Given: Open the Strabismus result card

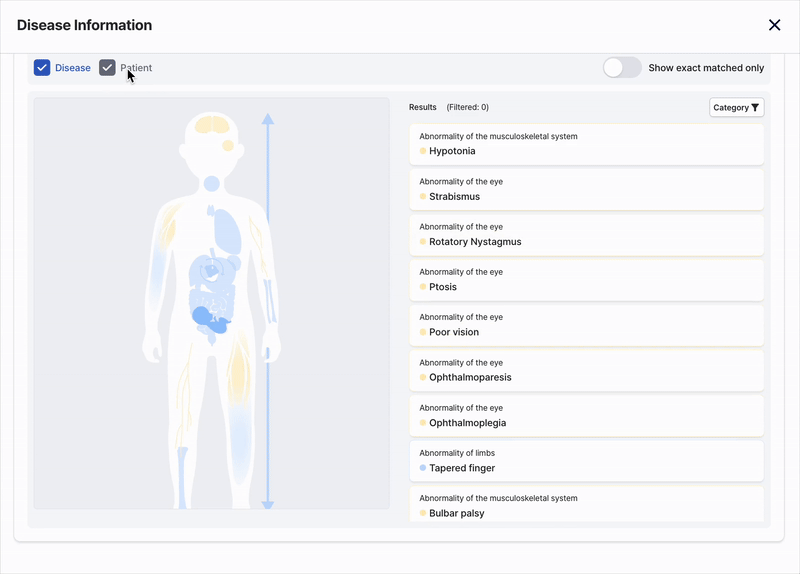Looking at the screenshot, I should point(586,189).
